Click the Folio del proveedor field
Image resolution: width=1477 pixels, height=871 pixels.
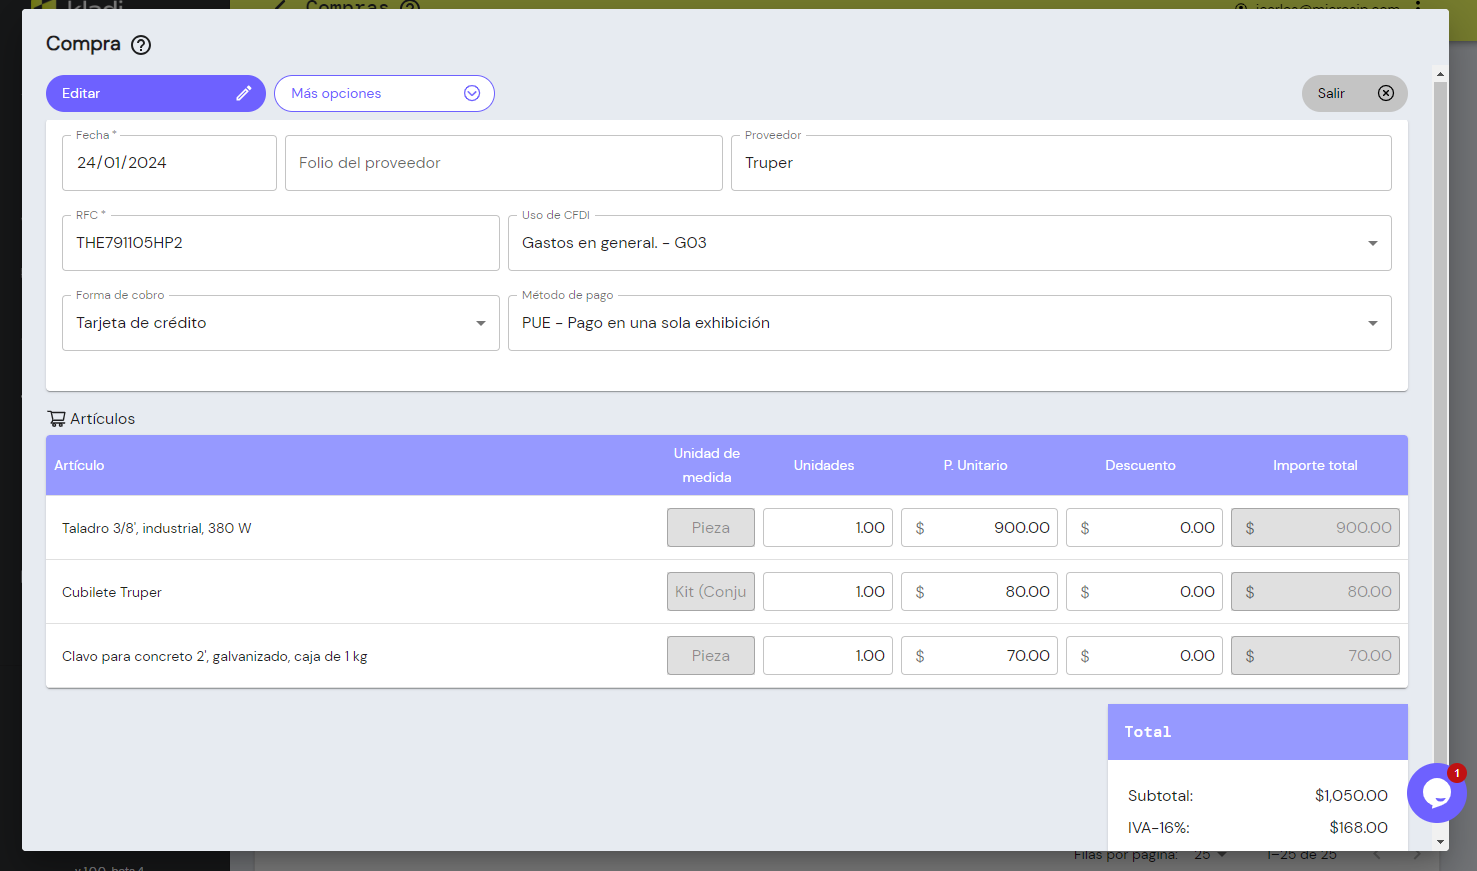[x=503, y=163]
